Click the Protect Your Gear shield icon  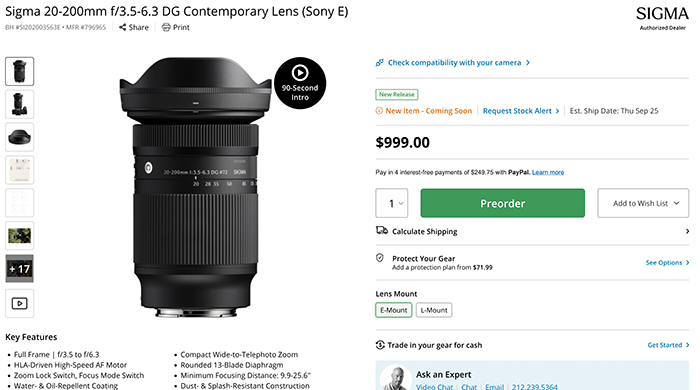[x=380, y=257]
